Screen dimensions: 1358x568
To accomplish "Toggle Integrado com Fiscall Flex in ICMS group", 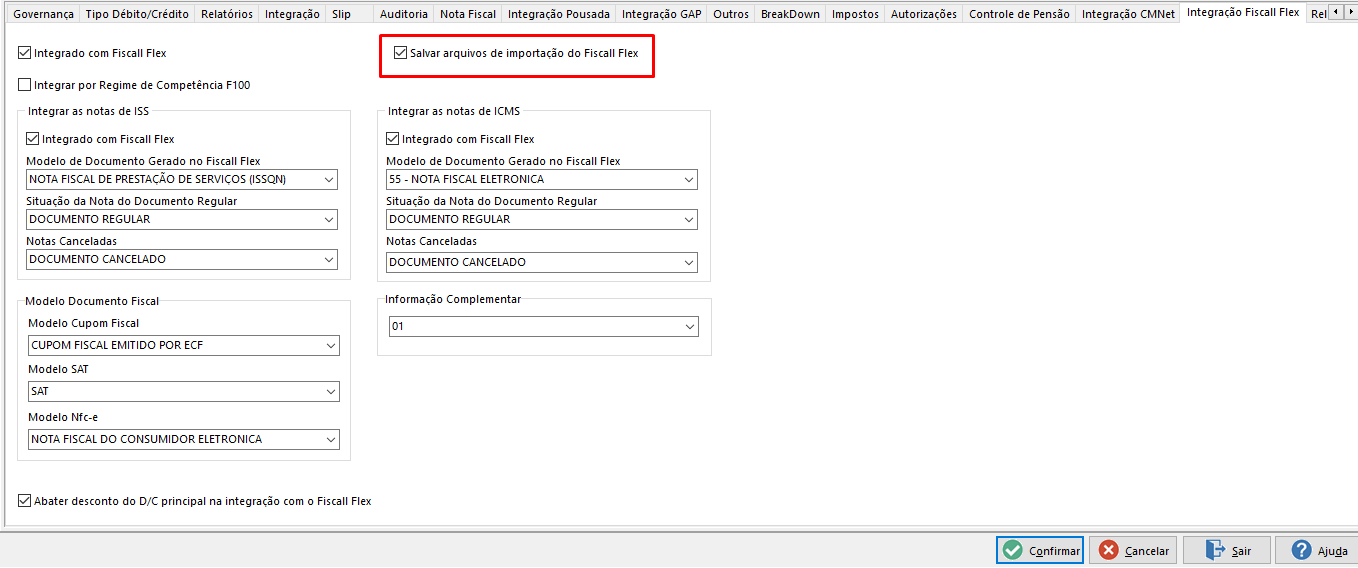I will pyautogui.click(x=393, y=139).
